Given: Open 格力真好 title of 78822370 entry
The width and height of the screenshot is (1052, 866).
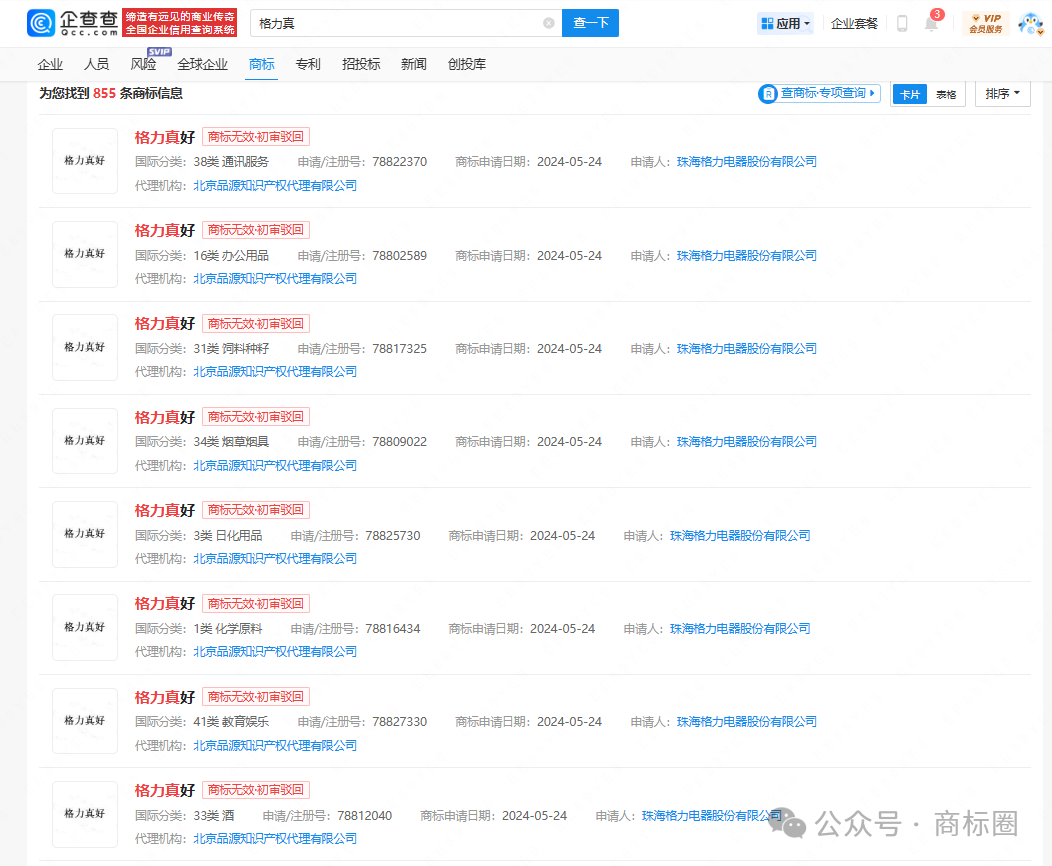Looking at the screenshot, I should [x=164, y=138].
